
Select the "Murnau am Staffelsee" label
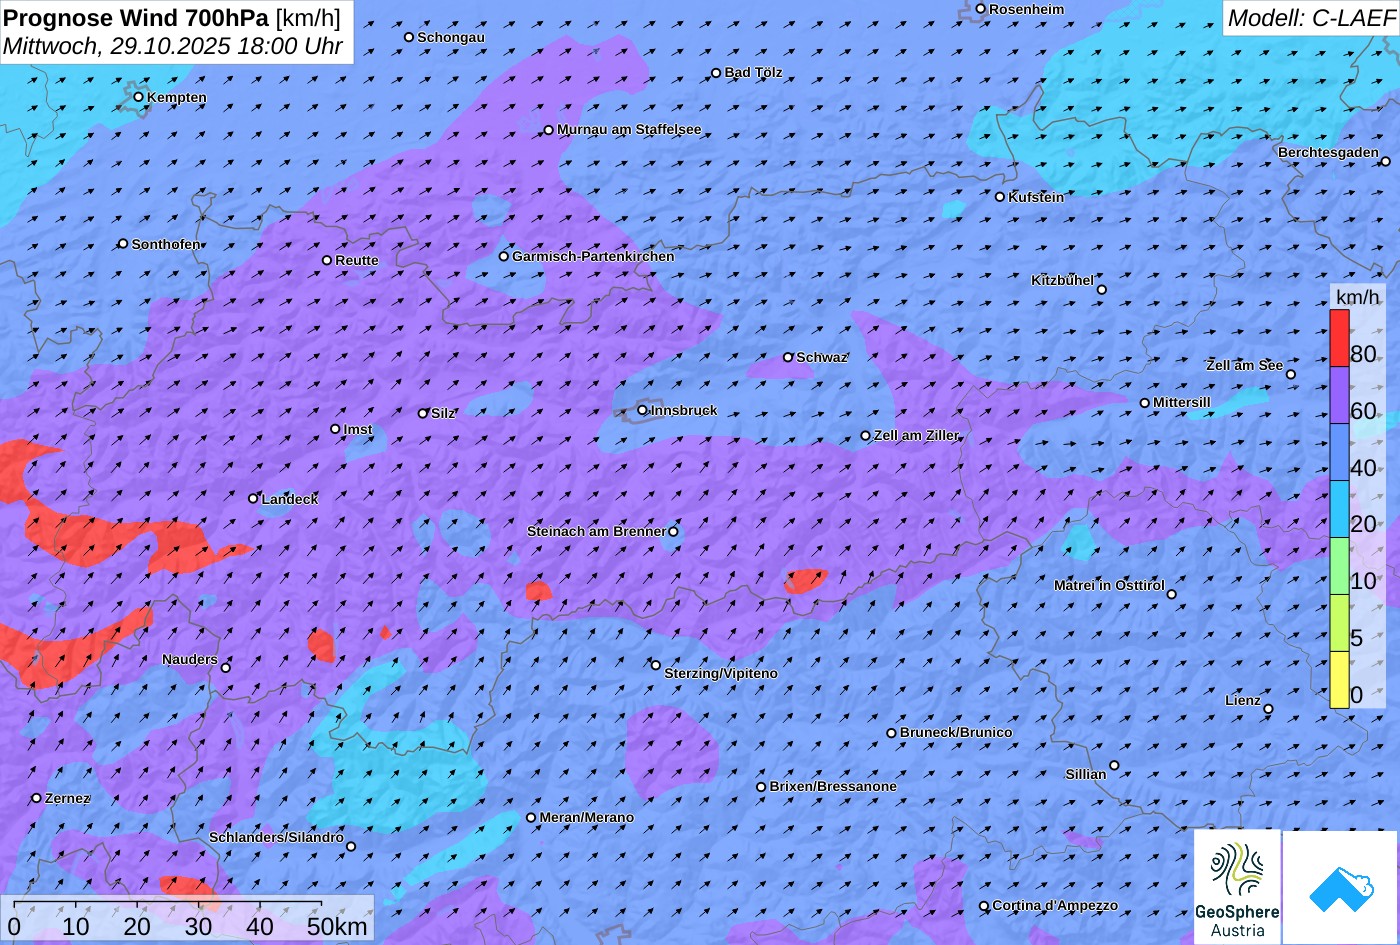[x=629, y=130]
